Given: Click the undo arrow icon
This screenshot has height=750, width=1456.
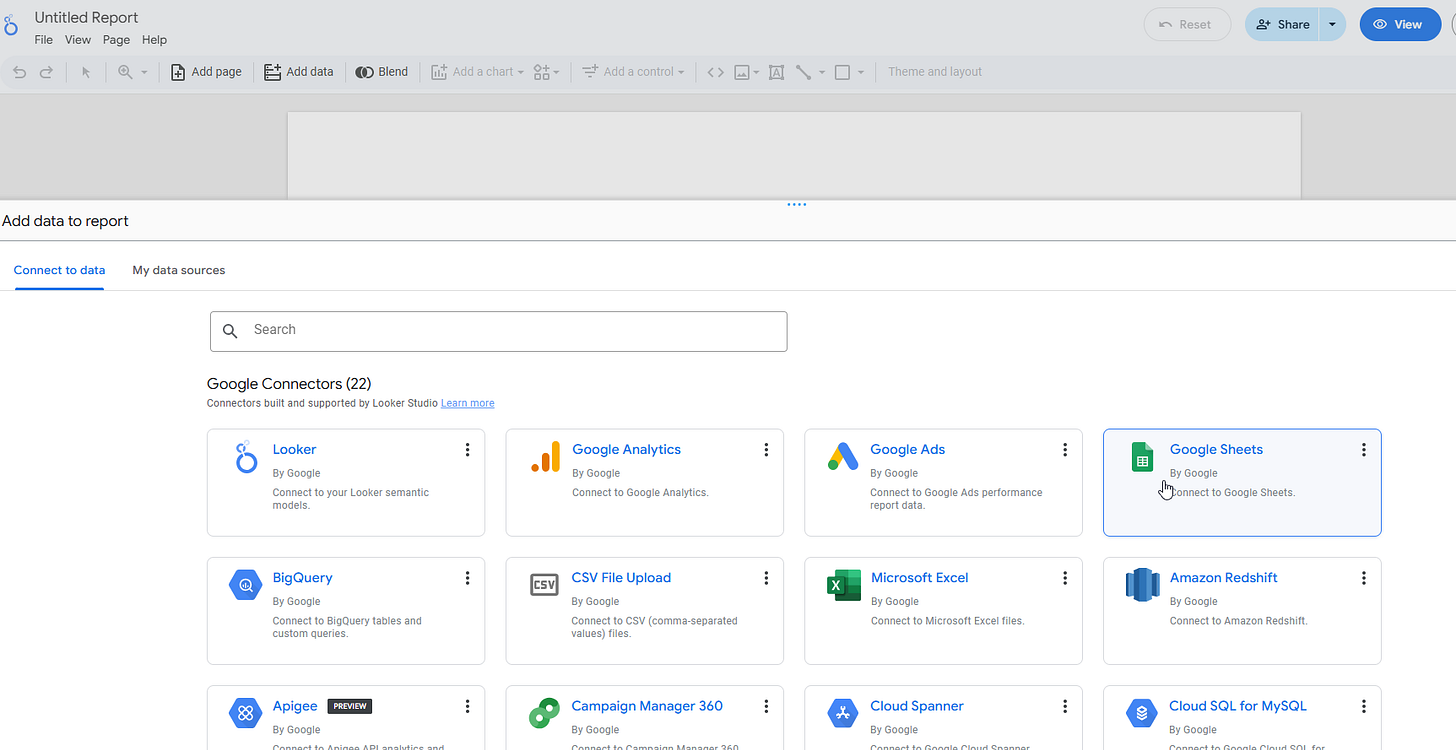Looking at the screenshot, I should tap(19, 72).
